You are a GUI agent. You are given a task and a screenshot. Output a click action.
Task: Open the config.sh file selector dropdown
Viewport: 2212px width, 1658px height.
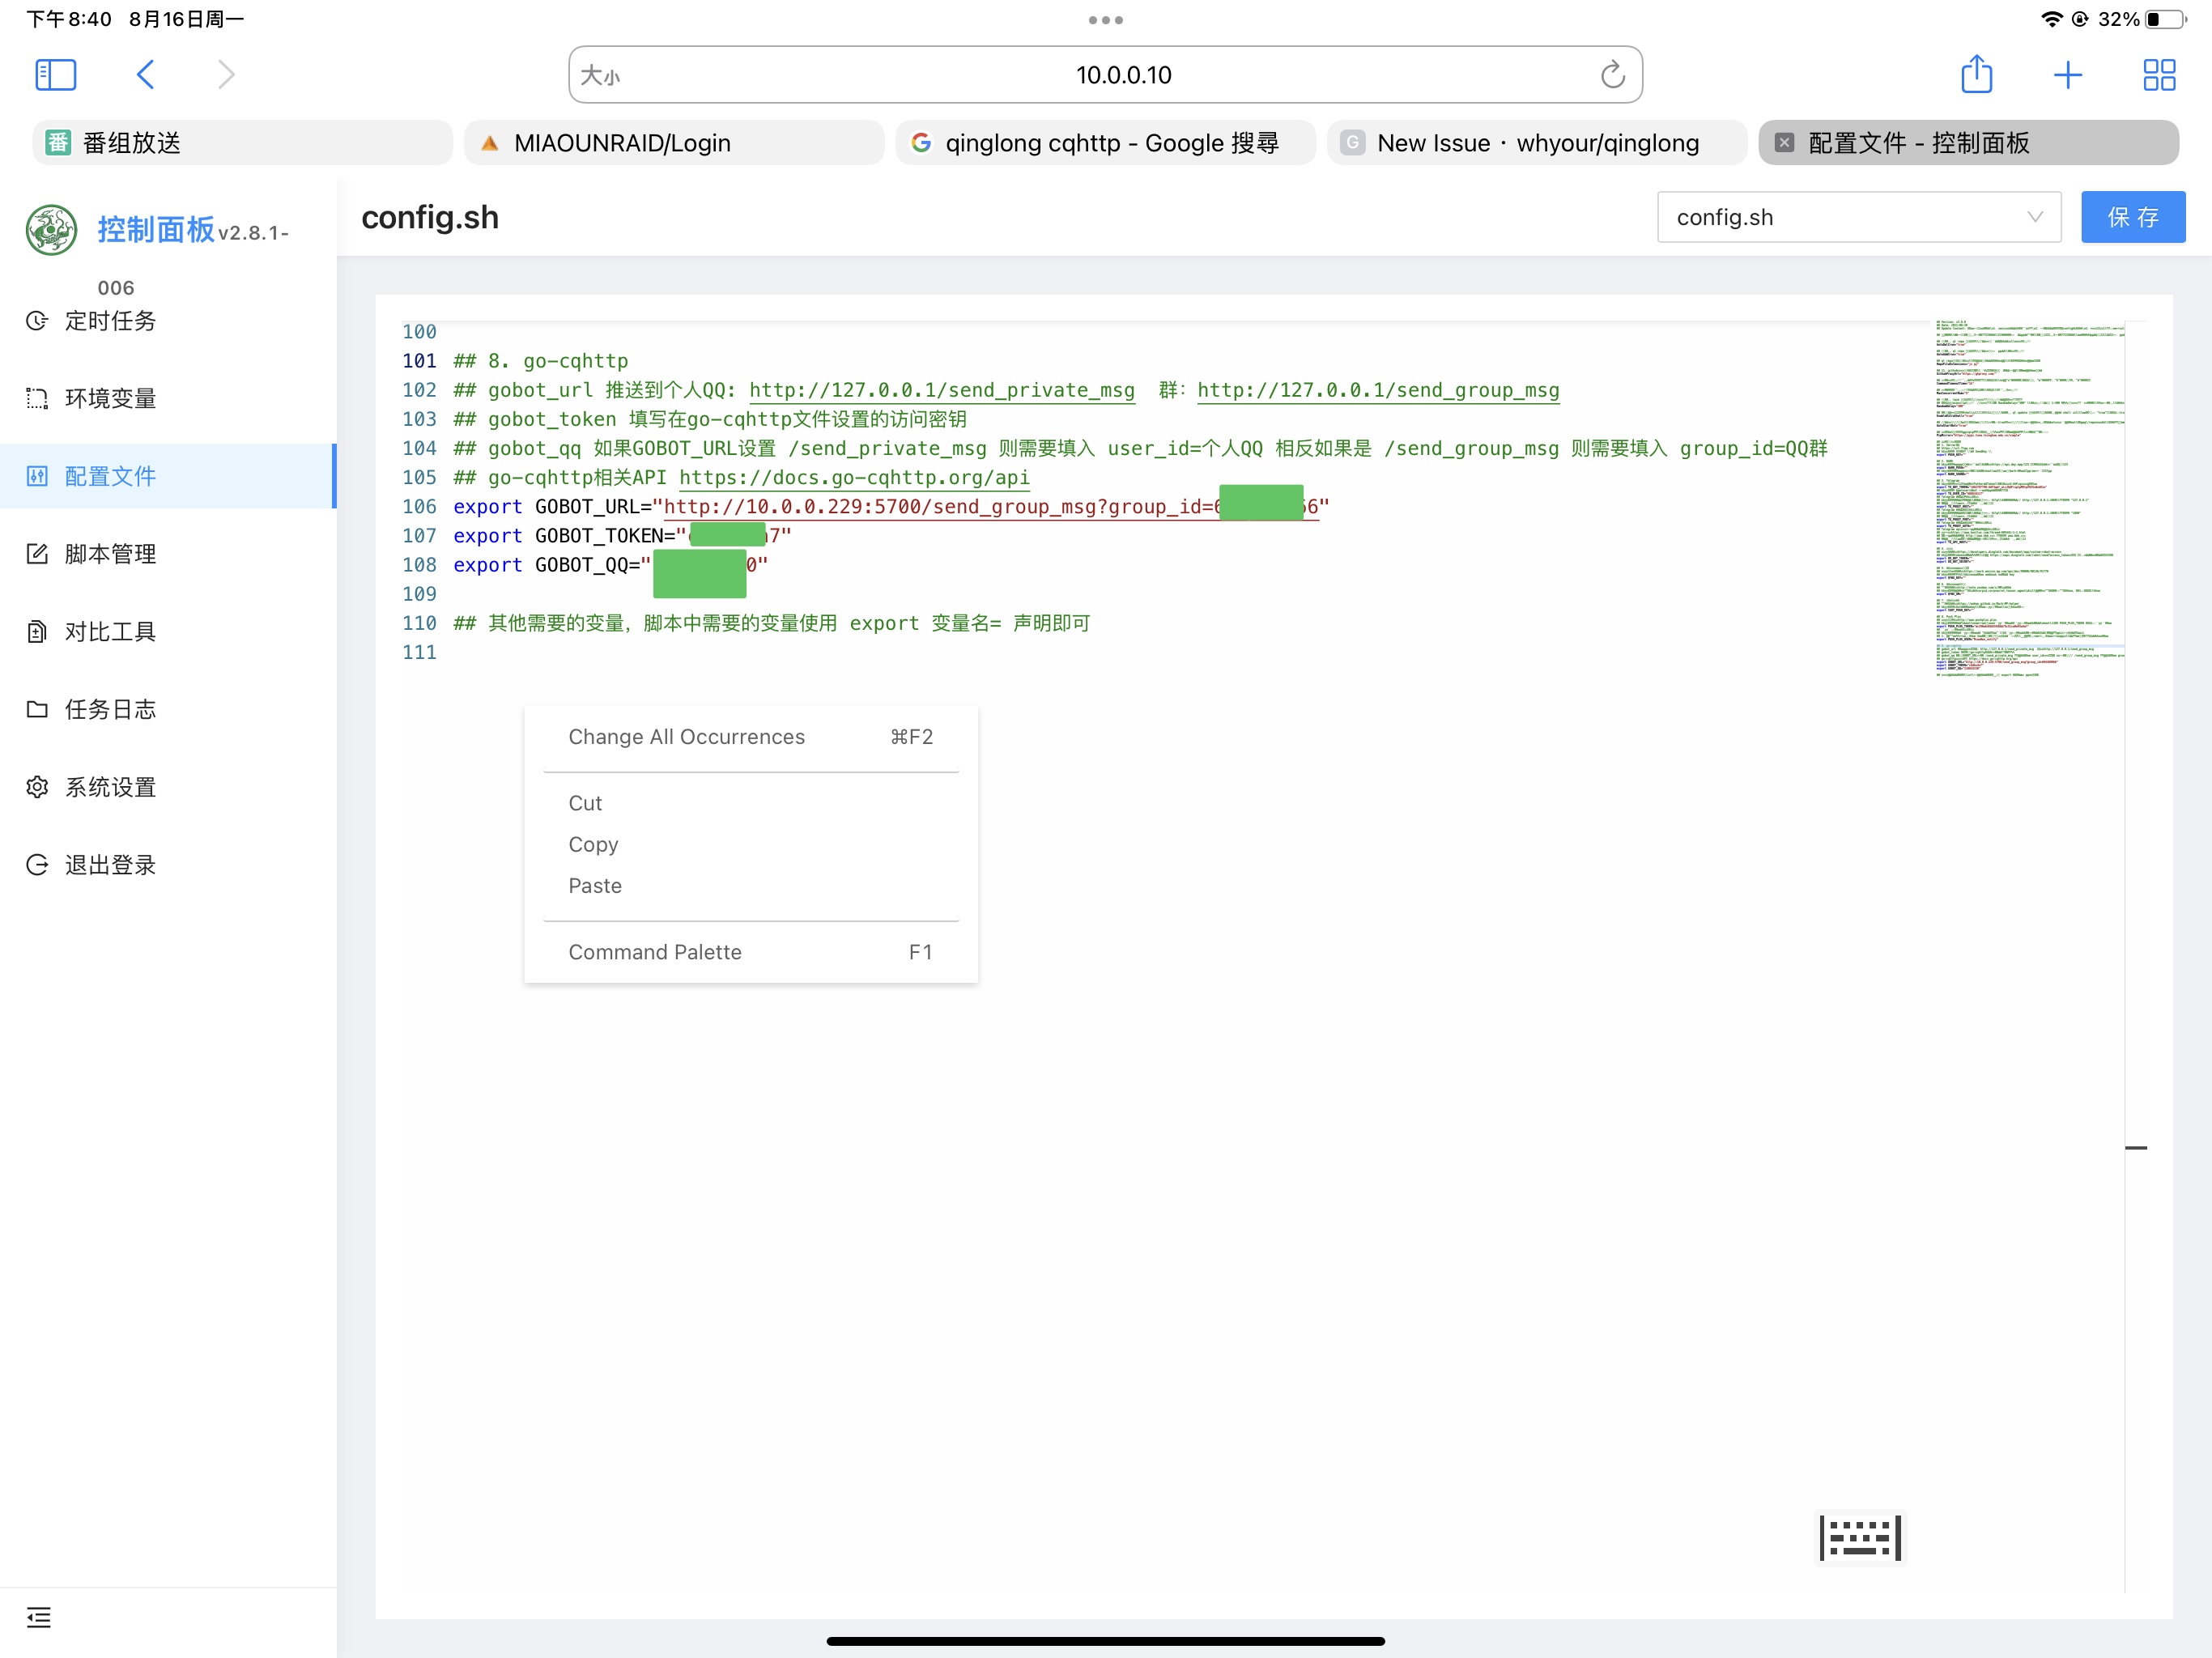tap(1858, 217)
